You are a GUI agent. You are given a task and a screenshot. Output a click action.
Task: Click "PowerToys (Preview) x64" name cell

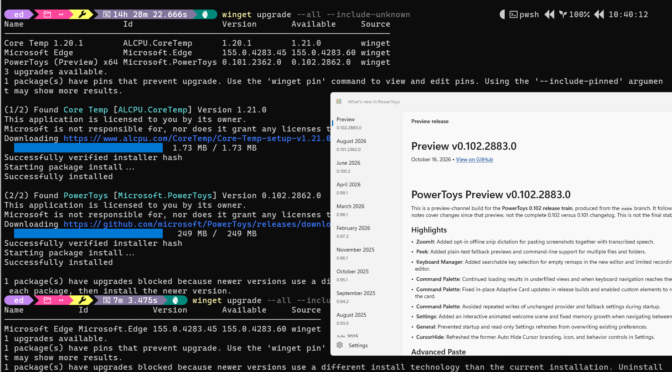[x=61, y=62]
